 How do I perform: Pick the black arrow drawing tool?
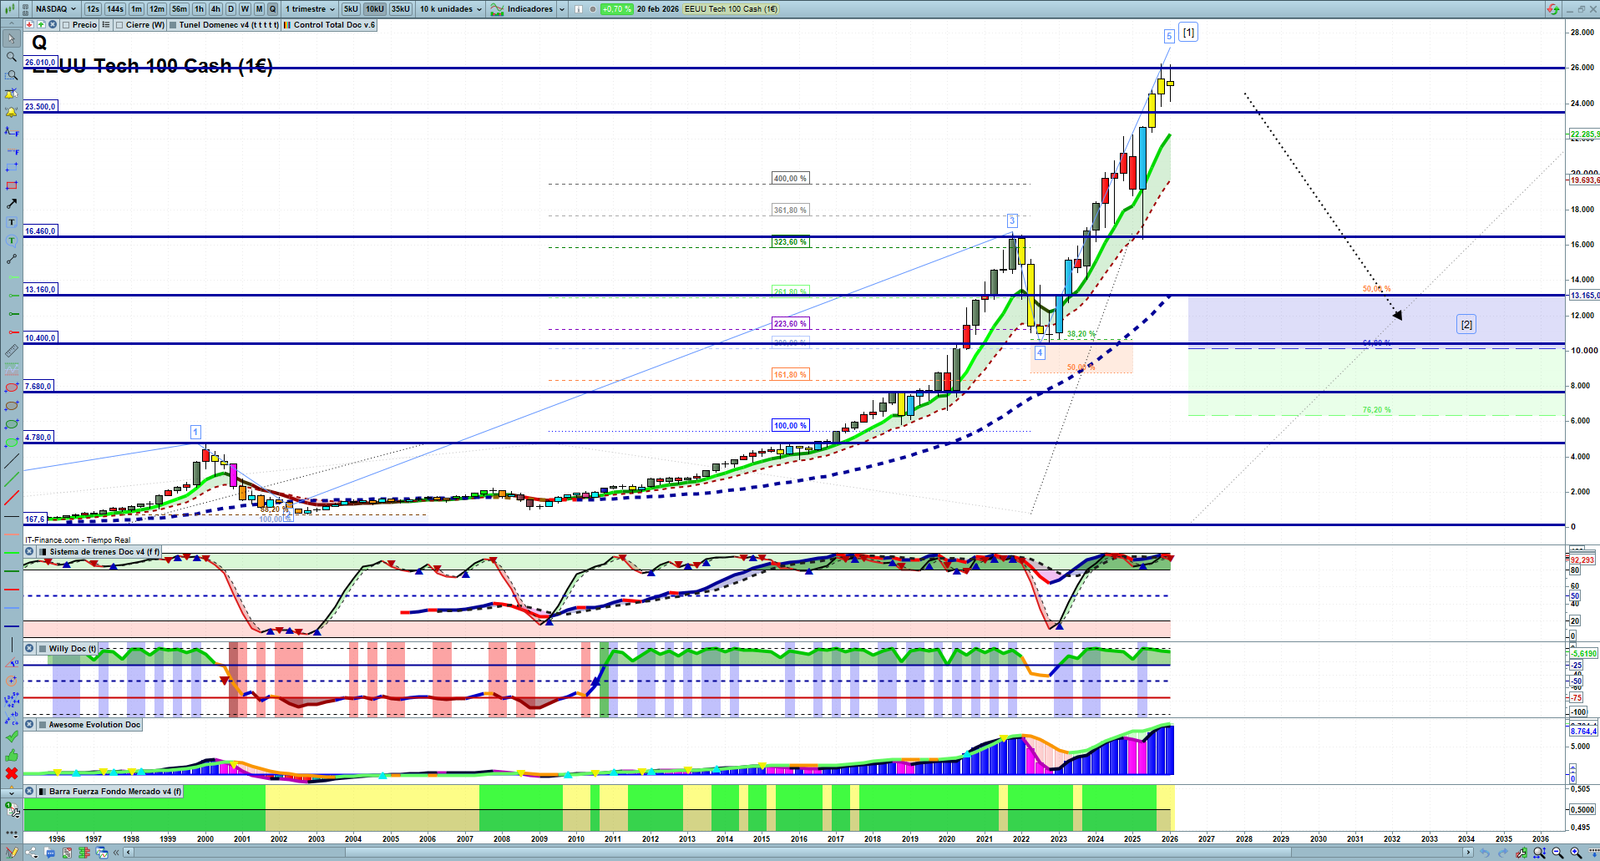pos(11,204)
